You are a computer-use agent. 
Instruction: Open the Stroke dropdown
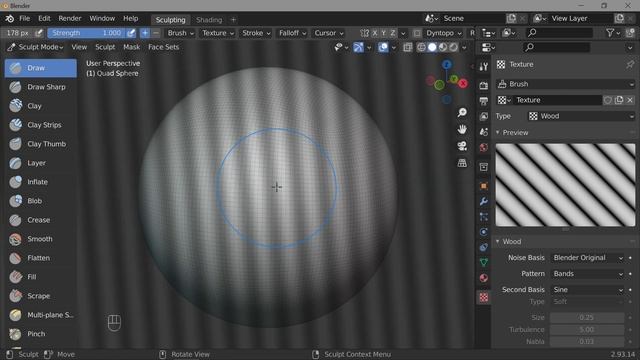click(x=256, y=33)
